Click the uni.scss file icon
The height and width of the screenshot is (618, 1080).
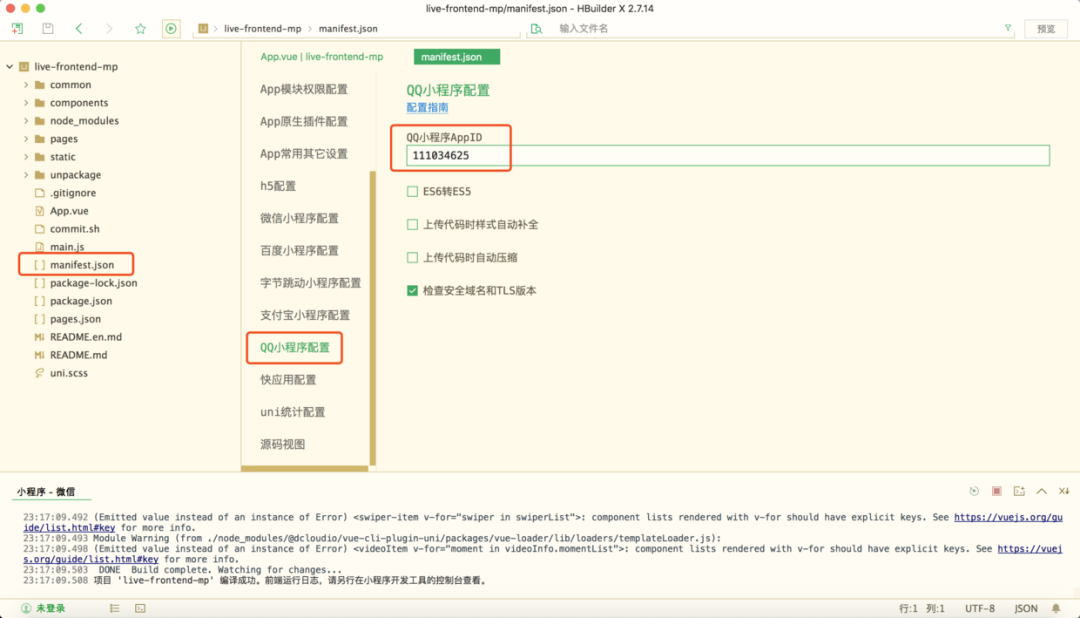click(x=39, y=373)
